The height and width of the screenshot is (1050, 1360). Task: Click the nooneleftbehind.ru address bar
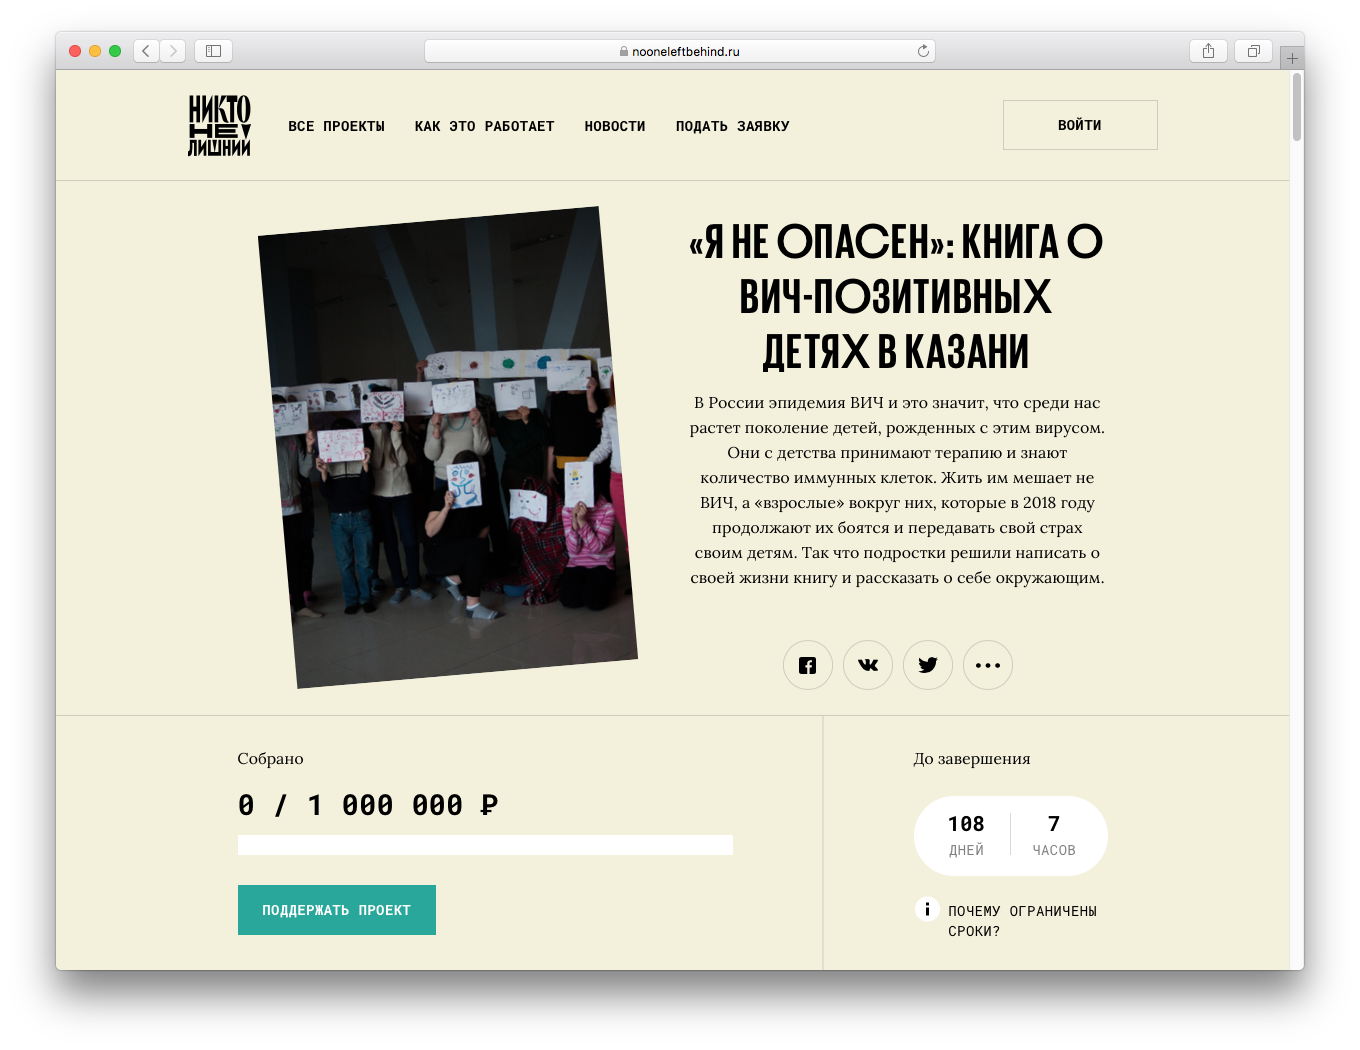click(x=680, y=51)
